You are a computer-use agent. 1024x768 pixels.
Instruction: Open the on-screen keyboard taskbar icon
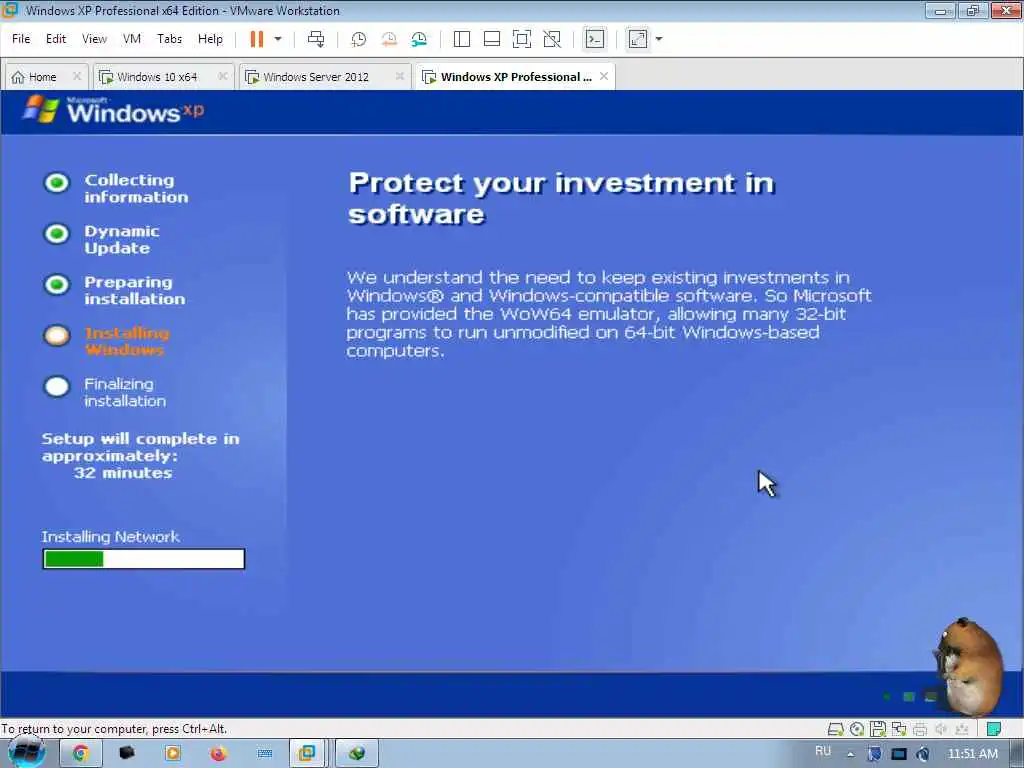coord(264,754)
